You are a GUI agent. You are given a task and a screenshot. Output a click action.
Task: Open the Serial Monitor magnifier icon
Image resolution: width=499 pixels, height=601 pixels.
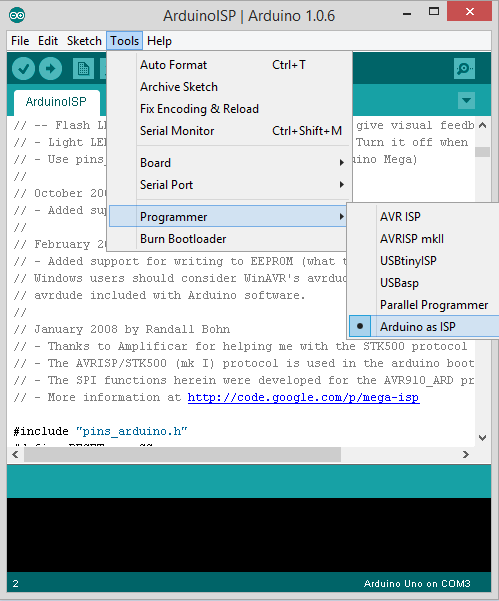pos(464,69)
